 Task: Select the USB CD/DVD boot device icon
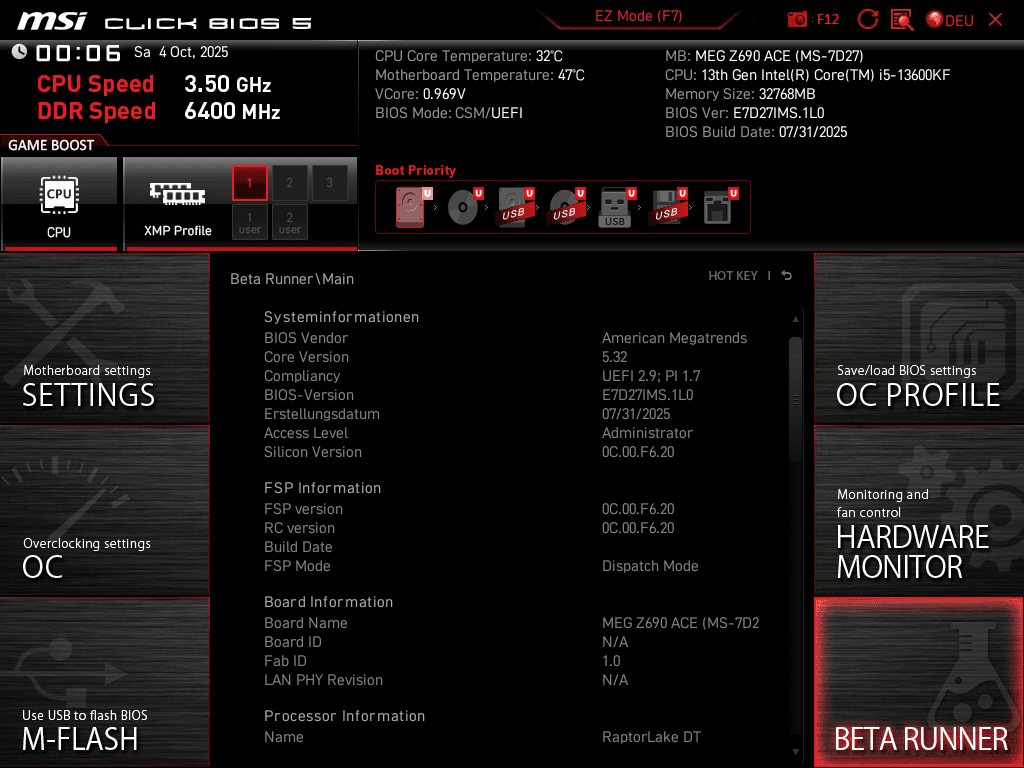click(x=566, y=207)
